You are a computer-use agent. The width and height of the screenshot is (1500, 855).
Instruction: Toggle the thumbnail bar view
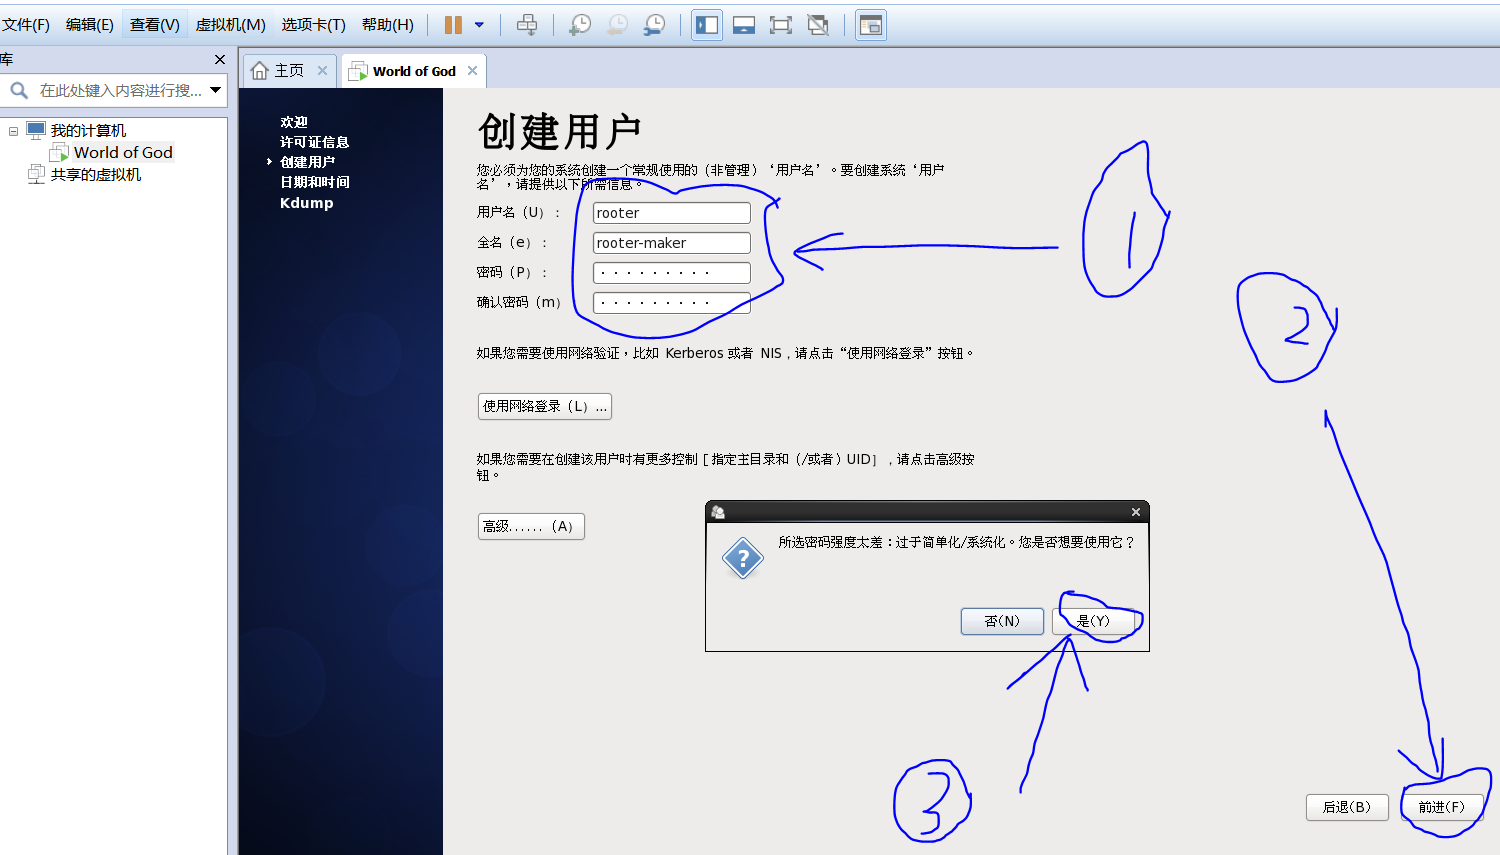coord(744,25)
